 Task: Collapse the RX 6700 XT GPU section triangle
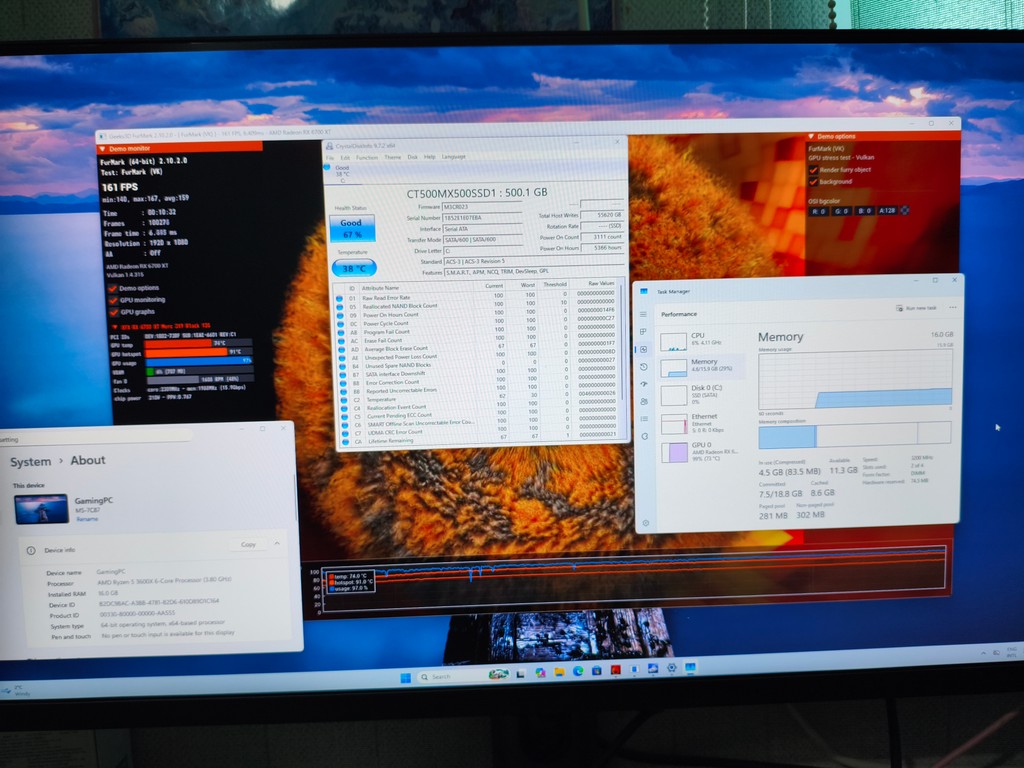click(x=115, y=326)
